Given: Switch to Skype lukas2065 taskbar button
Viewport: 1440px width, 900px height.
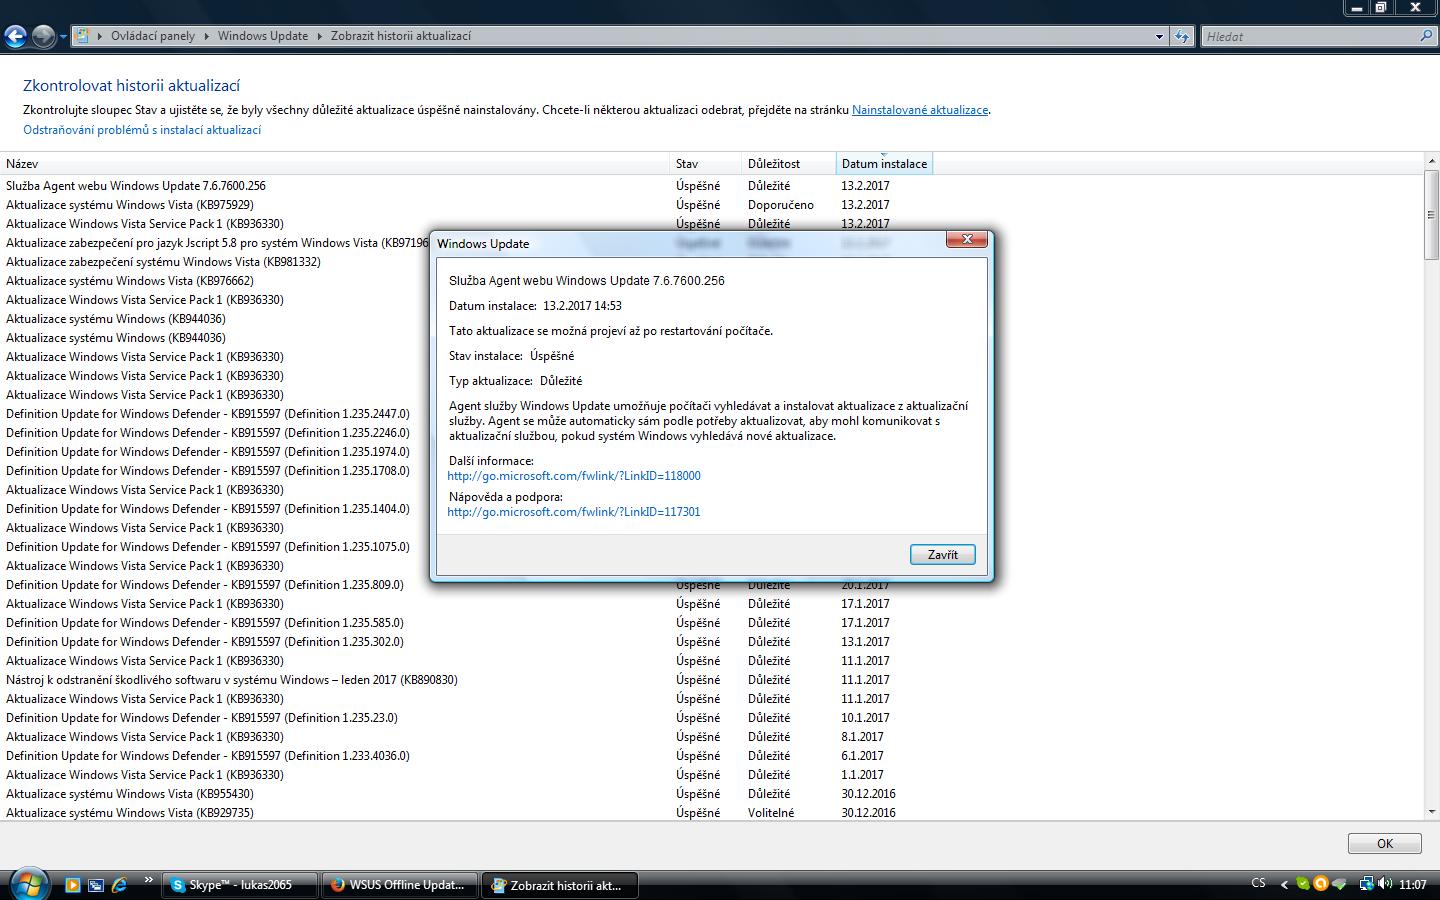Looking at the screenshot, I should click(240, 885).
